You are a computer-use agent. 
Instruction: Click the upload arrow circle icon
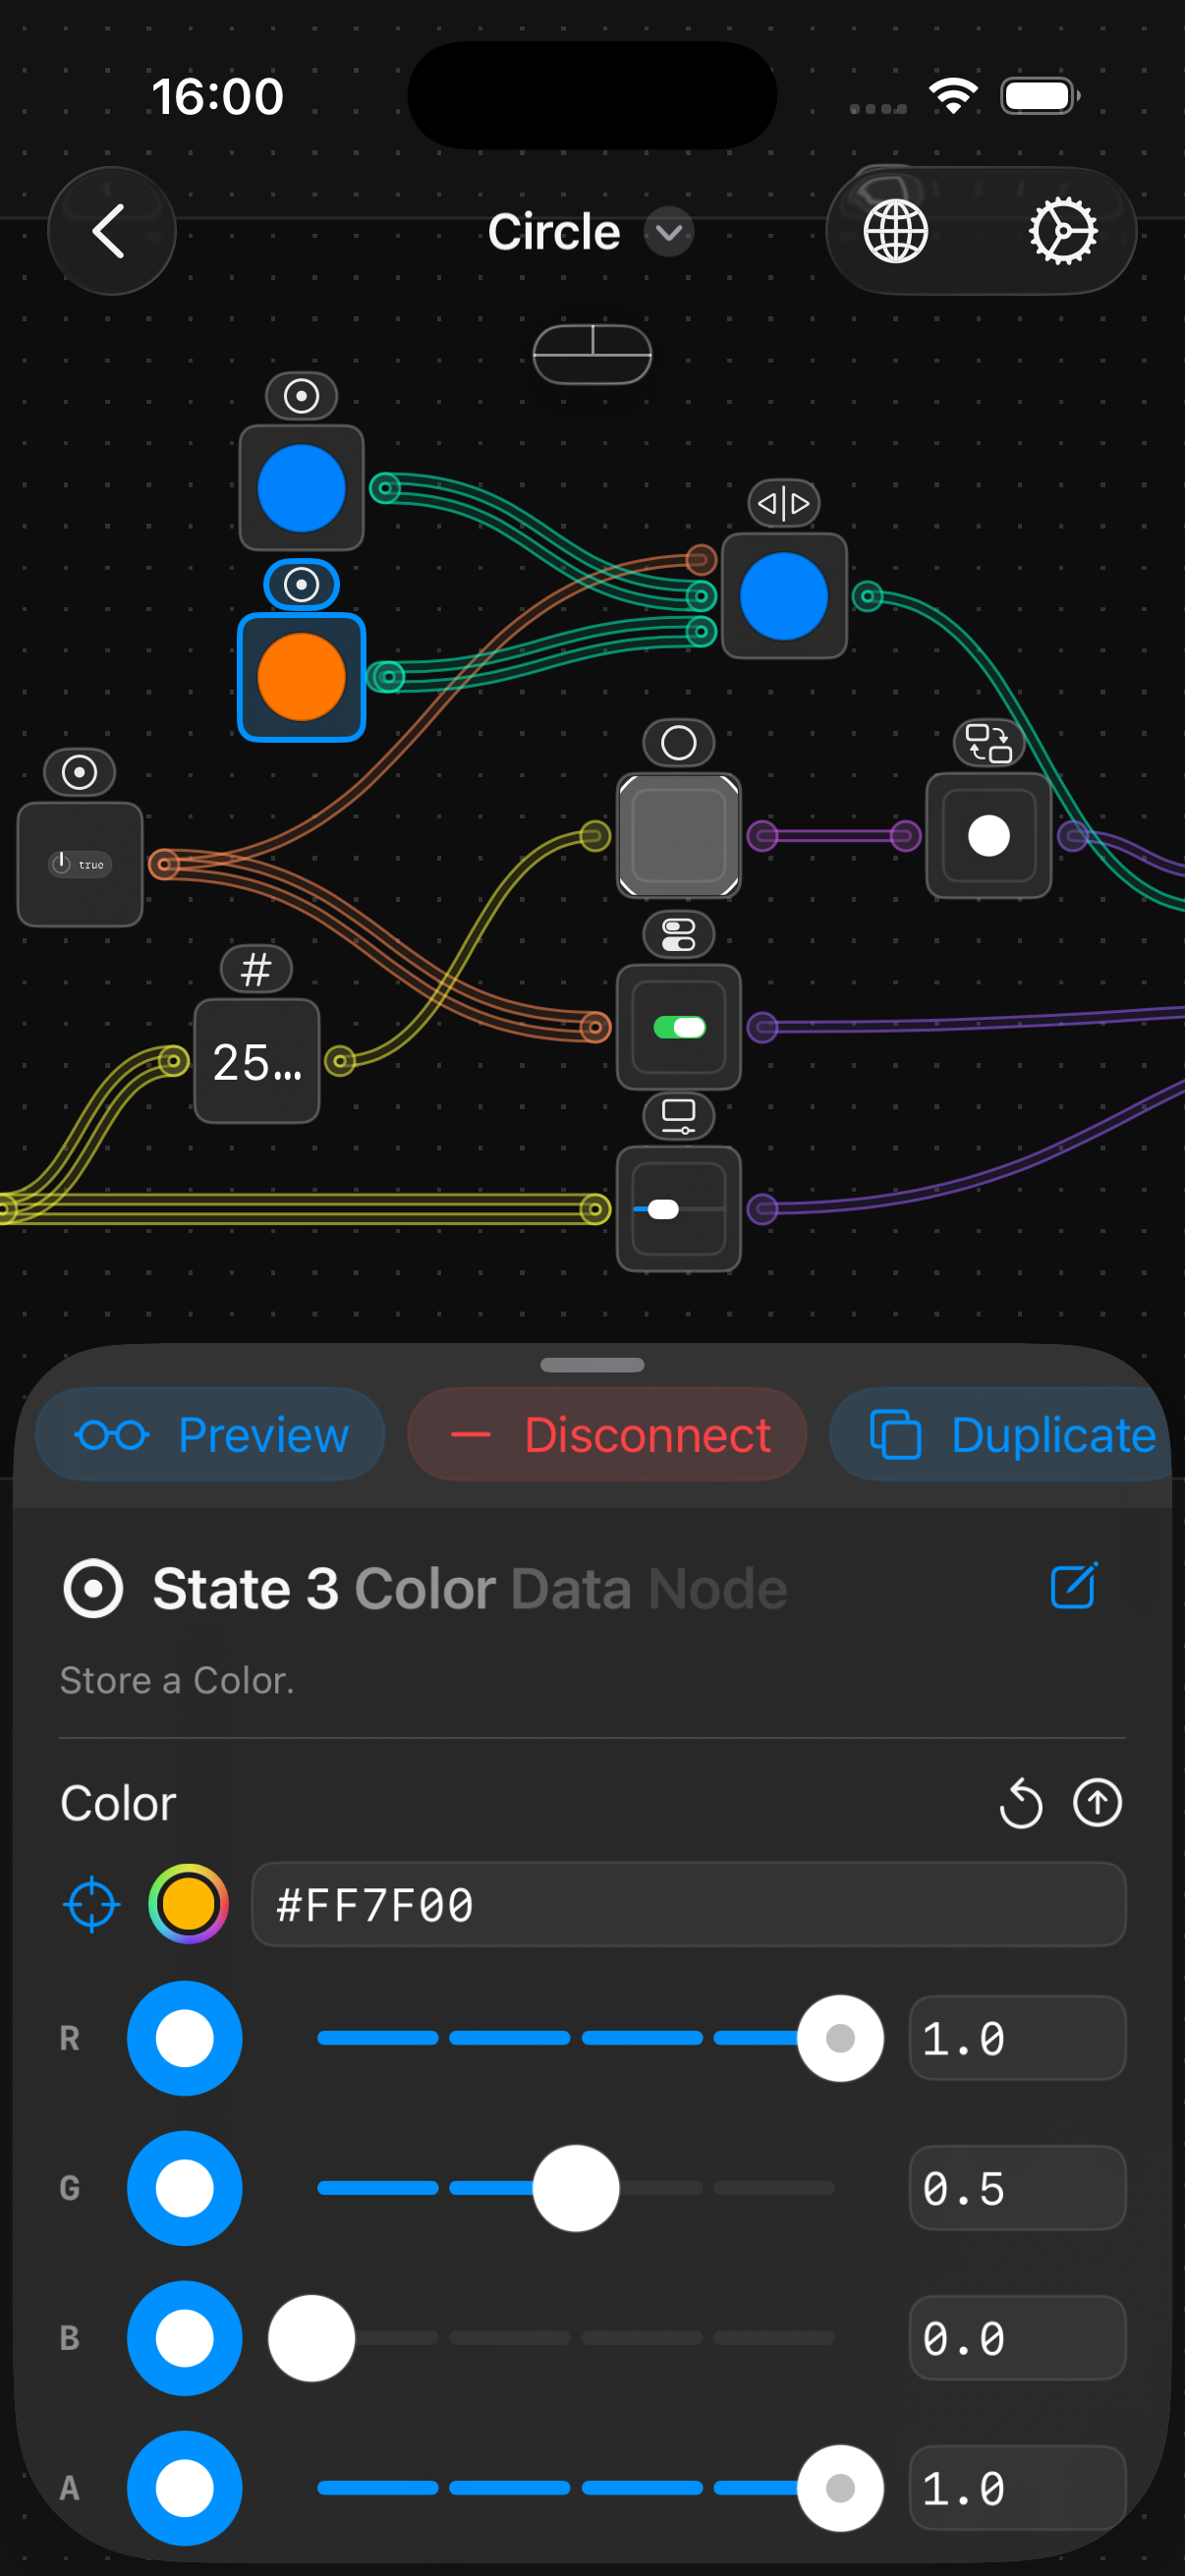coord(1097,1803)
